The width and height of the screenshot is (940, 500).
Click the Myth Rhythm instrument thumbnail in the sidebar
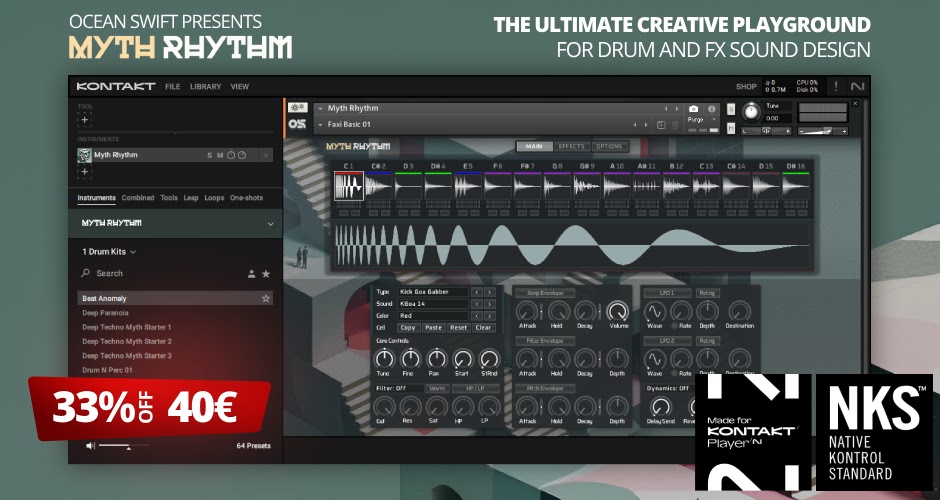pyautogui.click(x=85, y=155)
